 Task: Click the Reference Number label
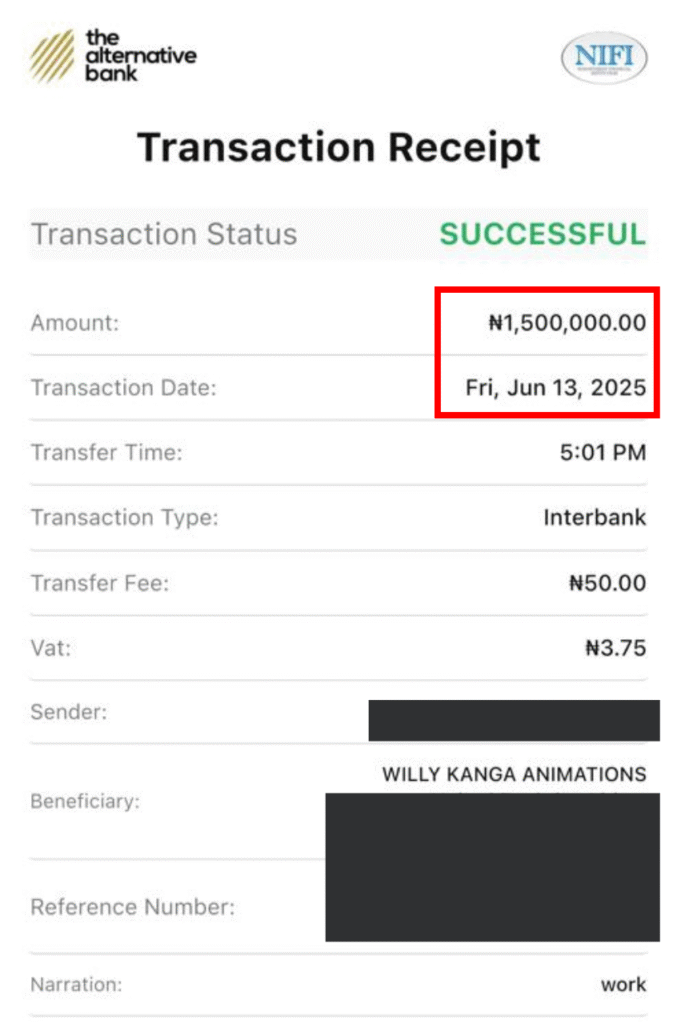coord(132,907)
